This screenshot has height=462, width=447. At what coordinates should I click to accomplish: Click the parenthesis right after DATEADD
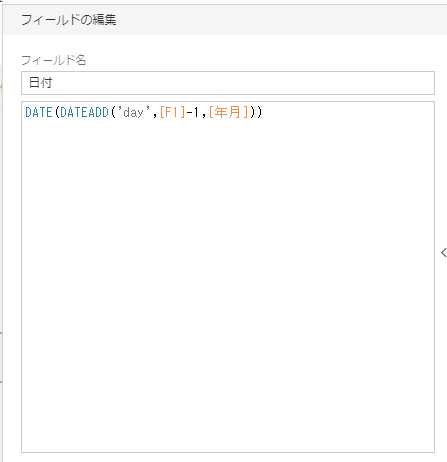[113, 112]
